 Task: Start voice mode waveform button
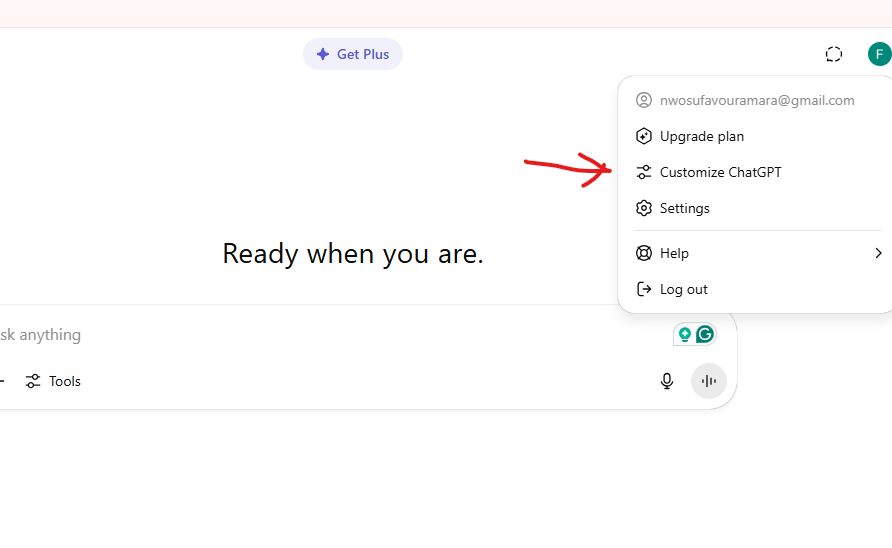click(708, 381)
